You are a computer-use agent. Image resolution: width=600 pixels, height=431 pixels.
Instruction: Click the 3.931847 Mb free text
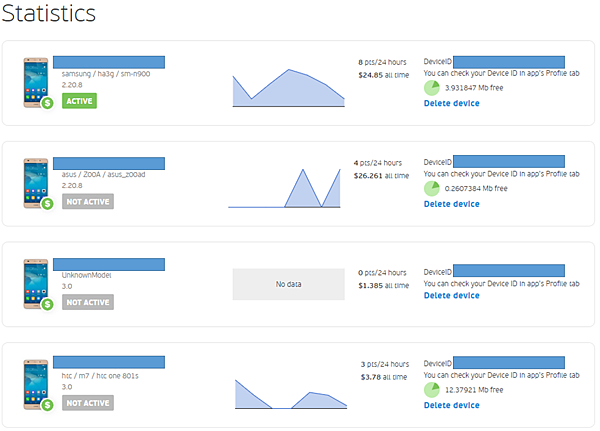pyautogui.click(x=474, y=88)
